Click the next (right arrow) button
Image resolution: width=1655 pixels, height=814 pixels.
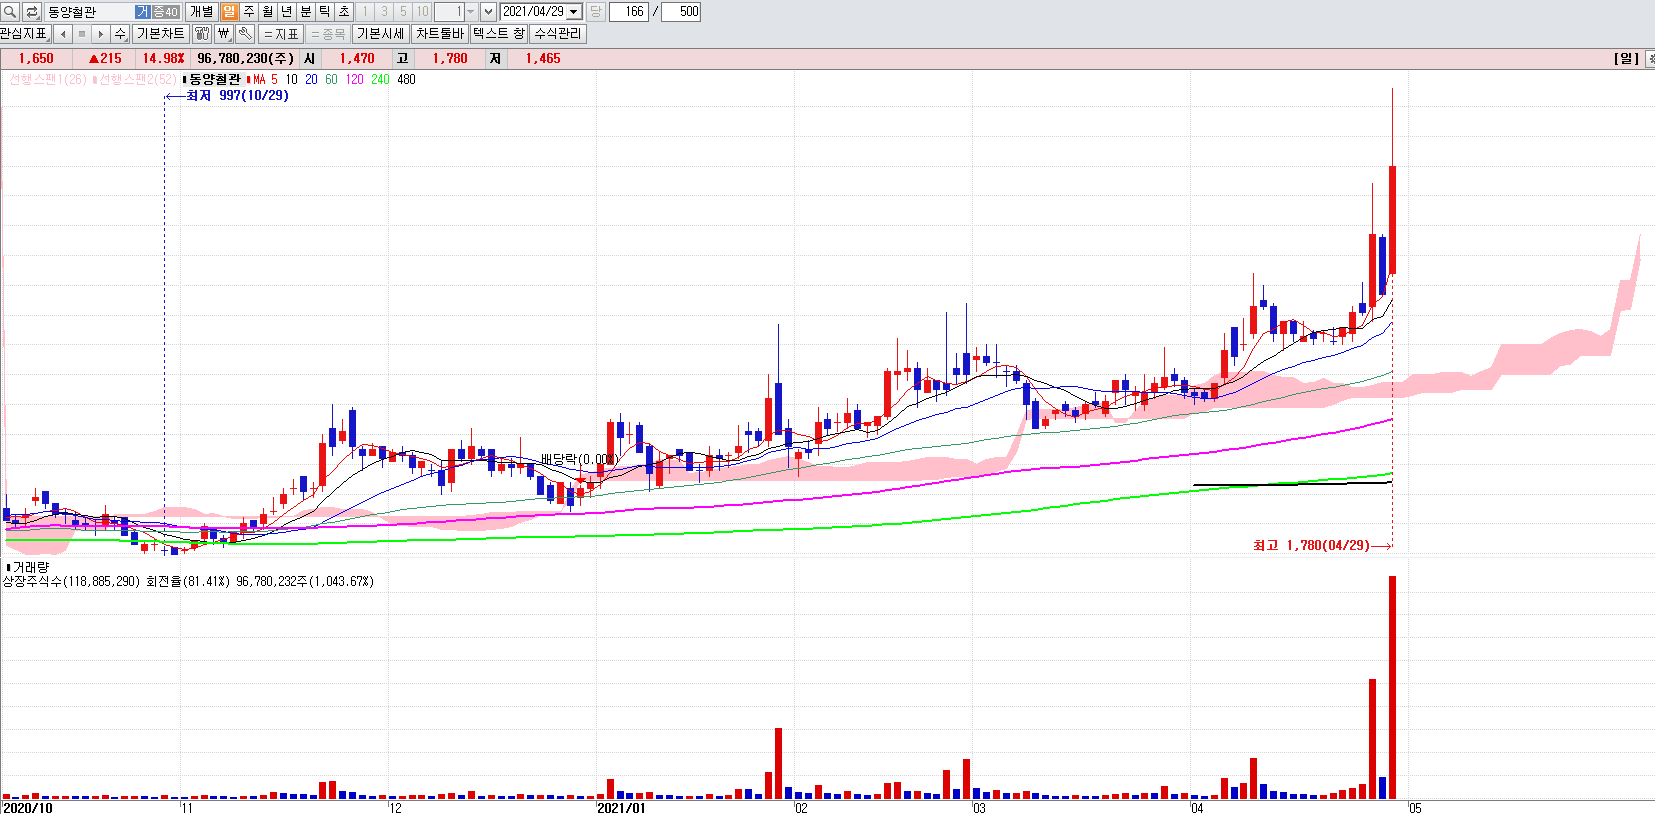[x=101, y=34]
